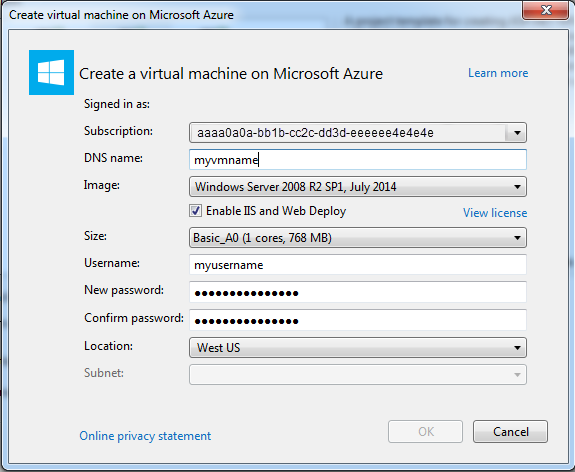Image resolution: width=575 pixels, height=472 pixels.
Task: Focus the Username input field
Action: [358, 264]
